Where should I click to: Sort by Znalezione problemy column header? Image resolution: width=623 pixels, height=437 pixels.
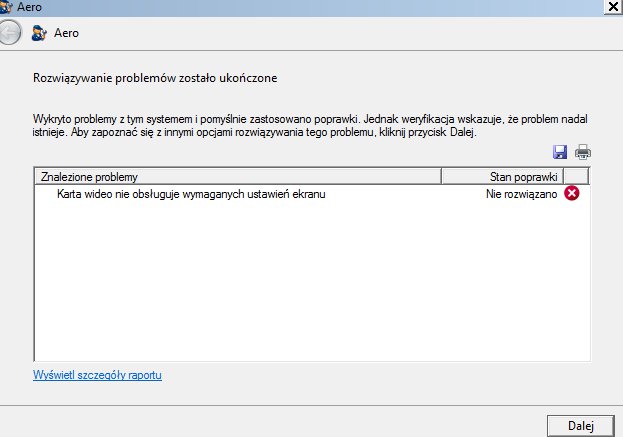[x=238, y=176]
